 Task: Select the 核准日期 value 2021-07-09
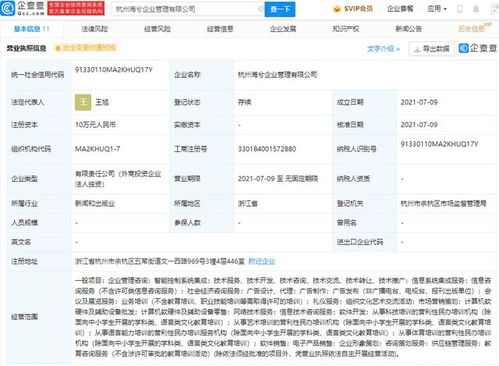point(419,125)
